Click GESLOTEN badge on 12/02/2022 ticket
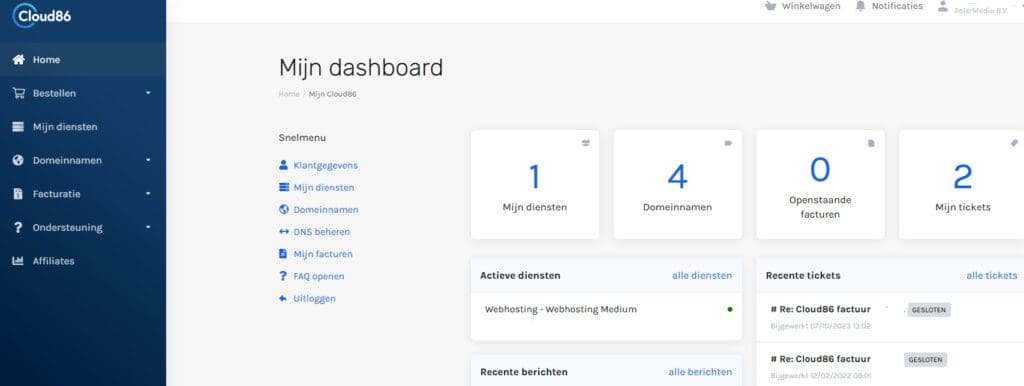1024x386 pixels. 925,360
